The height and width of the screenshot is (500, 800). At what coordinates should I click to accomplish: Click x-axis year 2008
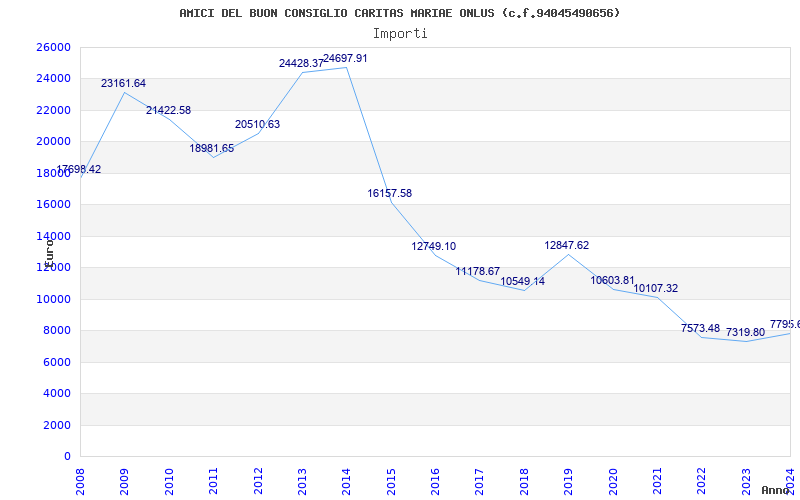[x=80, y=481]
